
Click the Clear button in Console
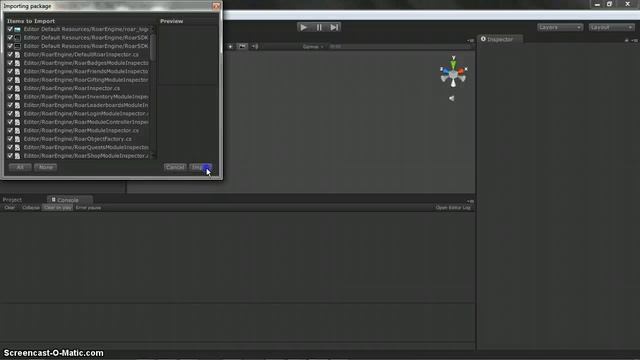pyautogui.click(x=9, y=208)
